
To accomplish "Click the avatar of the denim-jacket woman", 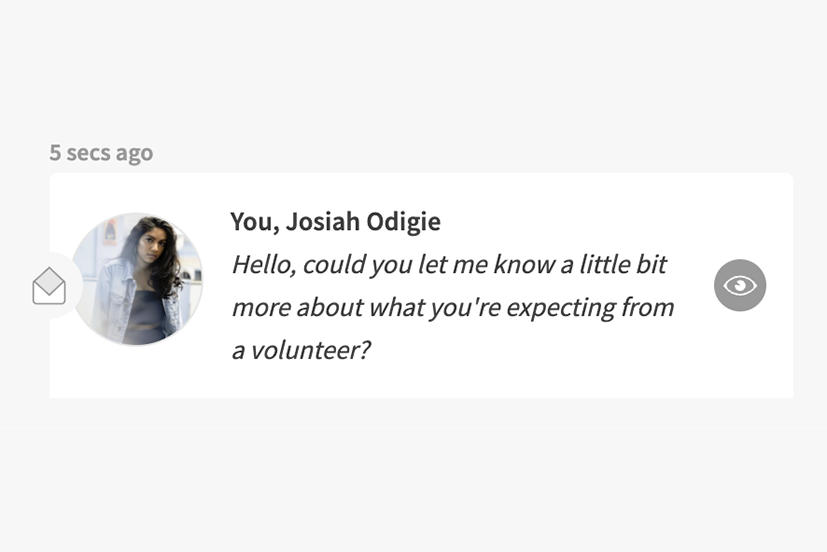I will [x=137, y=279].
